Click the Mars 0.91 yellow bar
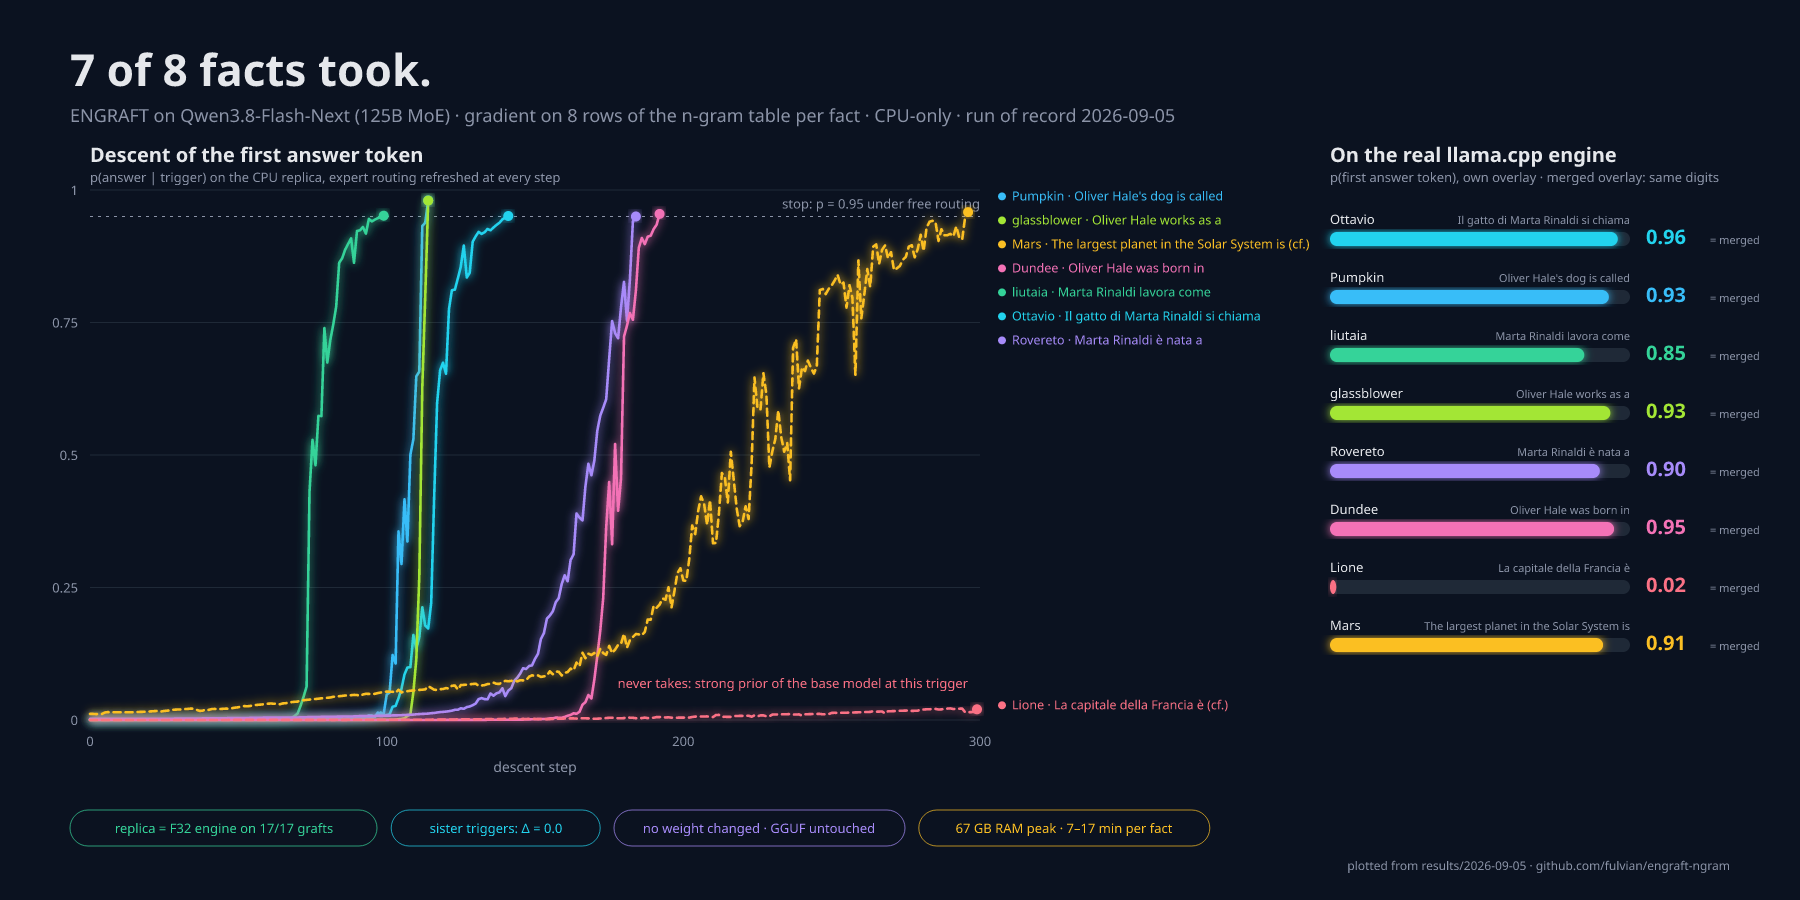The height and width of the screenshot is (900, 1800). 1480,645
